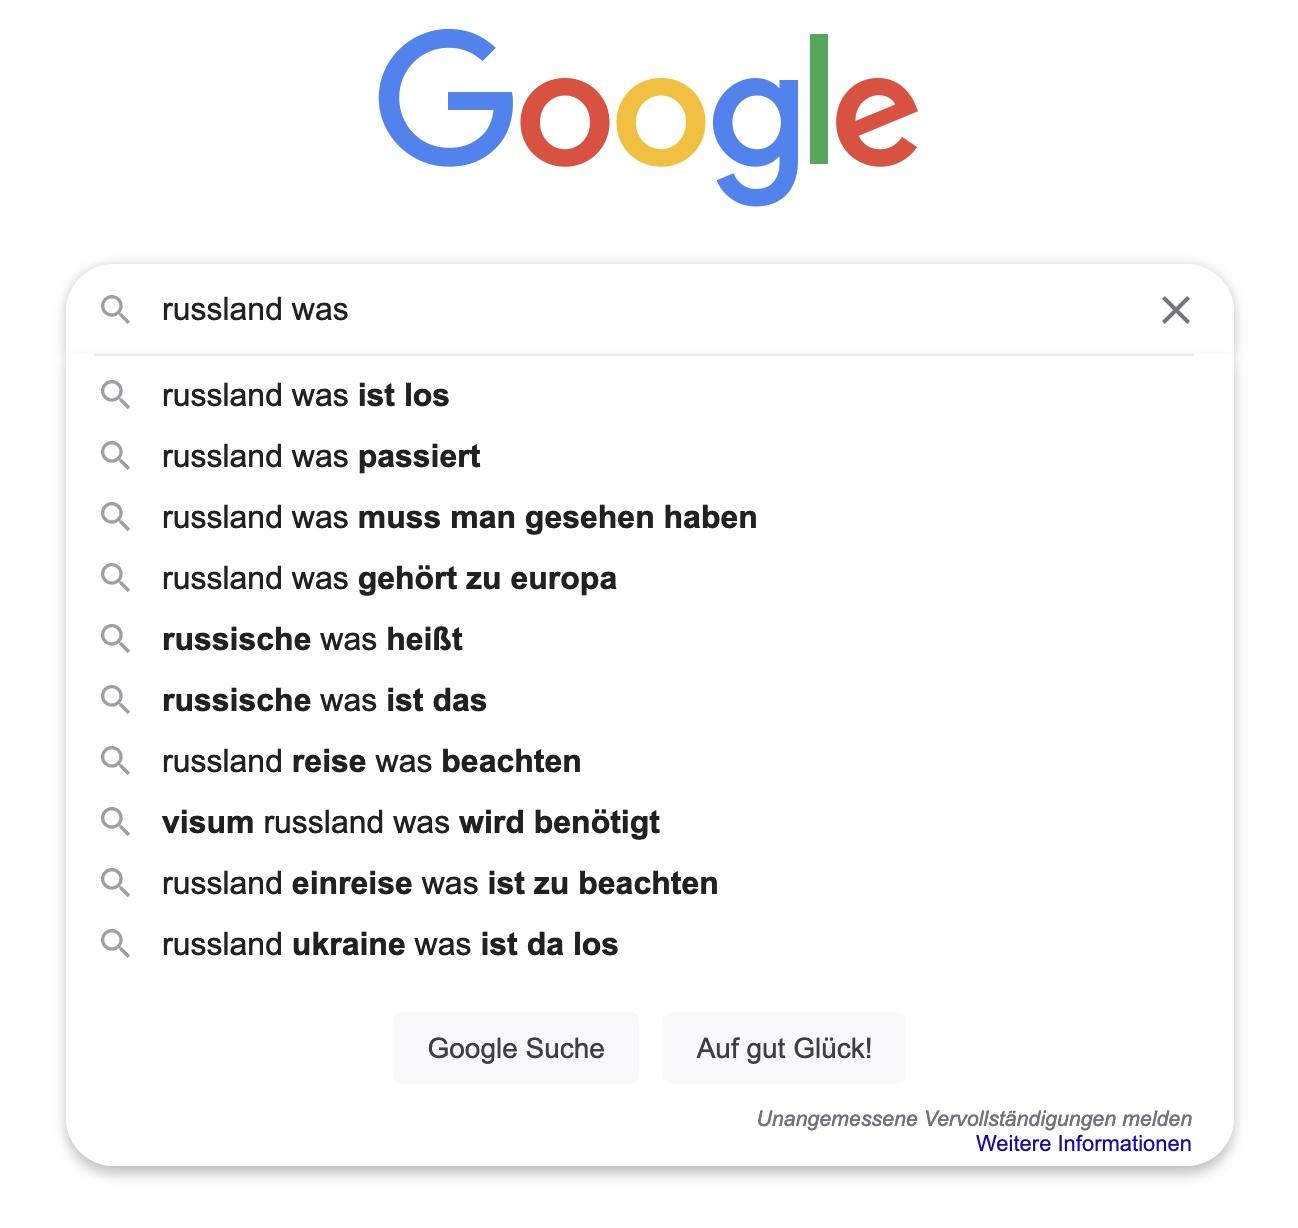Click the X icon to clear search
Image resolution: width=1298 pixels, height=1228 pixels.
click(1175, 310)
